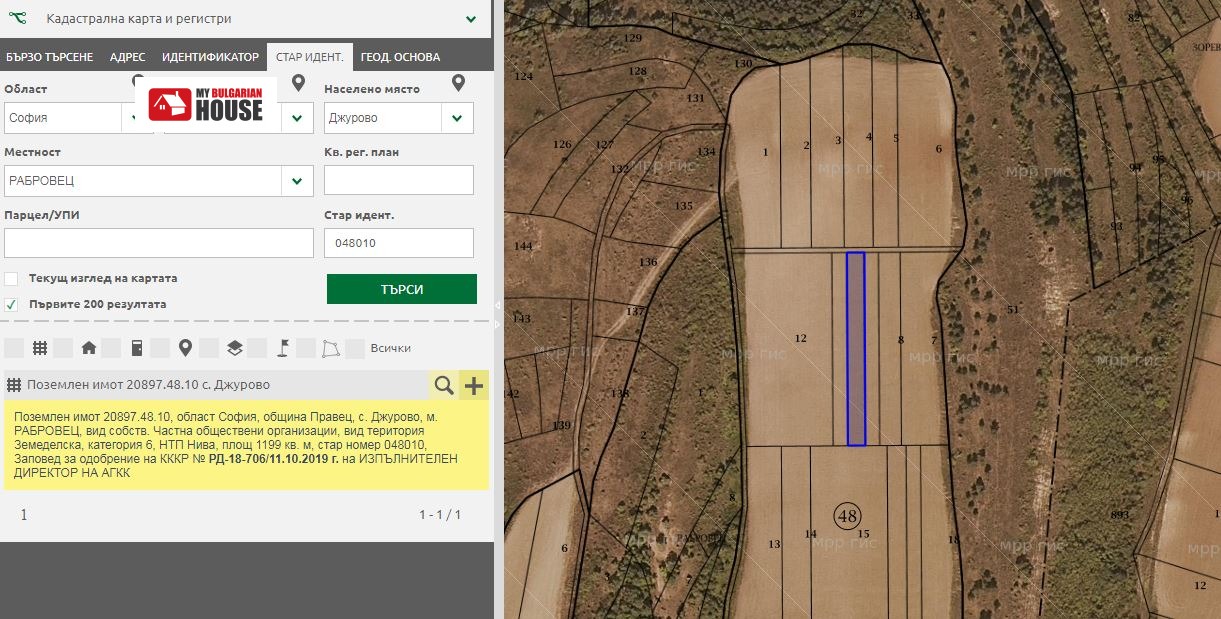
Task: Open the БЪРЗО ТЪРСЕНЕ tab
Action: click(49, 57)
